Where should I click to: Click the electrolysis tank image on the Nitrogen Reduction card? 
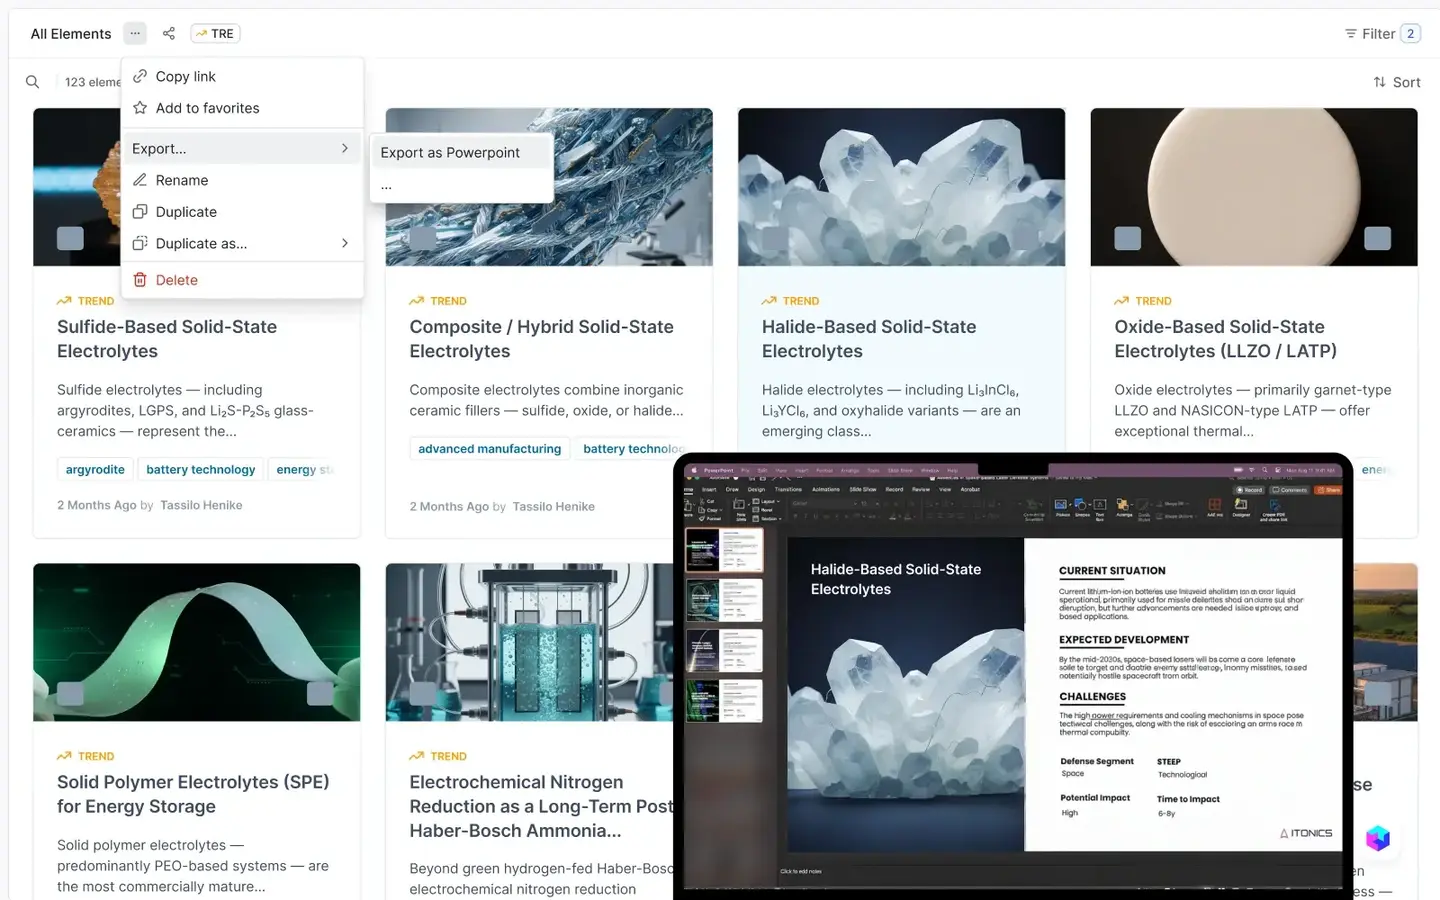(530, 642)
